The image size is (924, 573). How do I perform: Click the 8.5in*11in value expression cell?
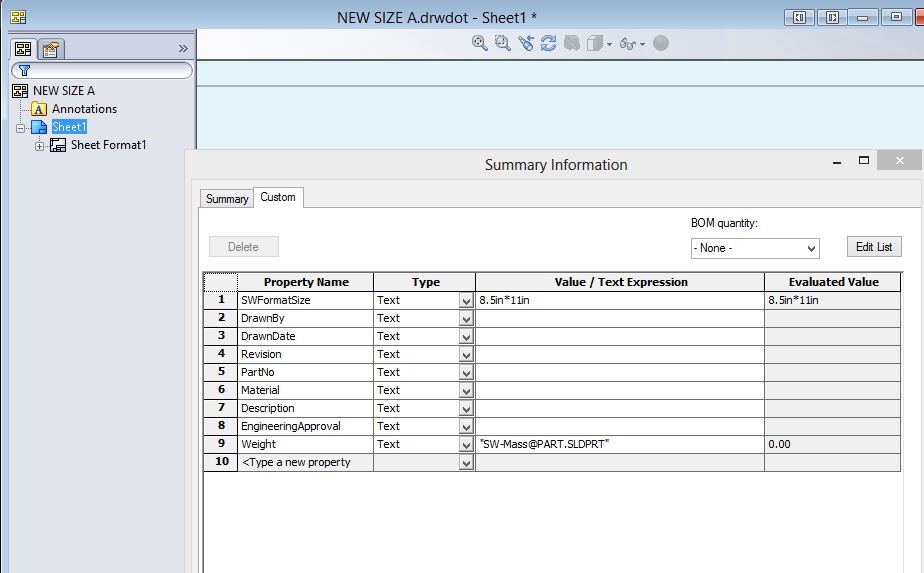tap(620, 300)
